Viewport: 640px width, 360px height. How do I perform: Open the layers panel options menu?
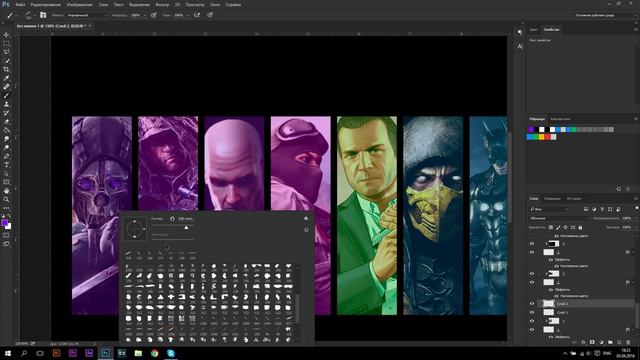coord(636,199)
